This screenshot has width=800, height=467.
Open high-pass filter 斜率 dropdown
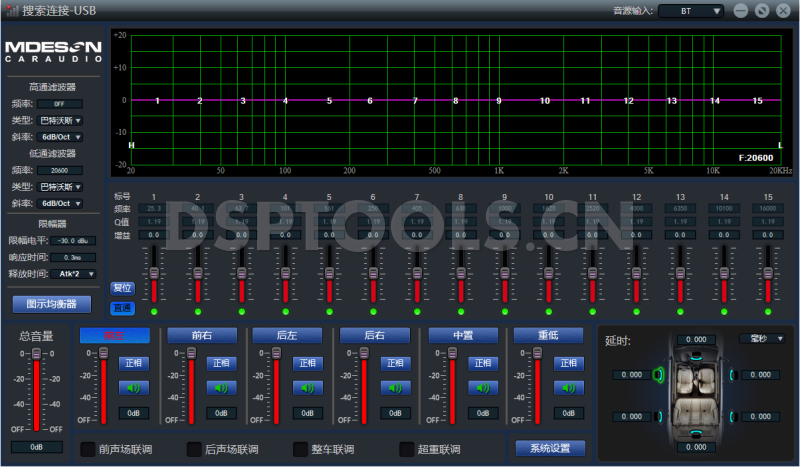[x=60, y=137]
